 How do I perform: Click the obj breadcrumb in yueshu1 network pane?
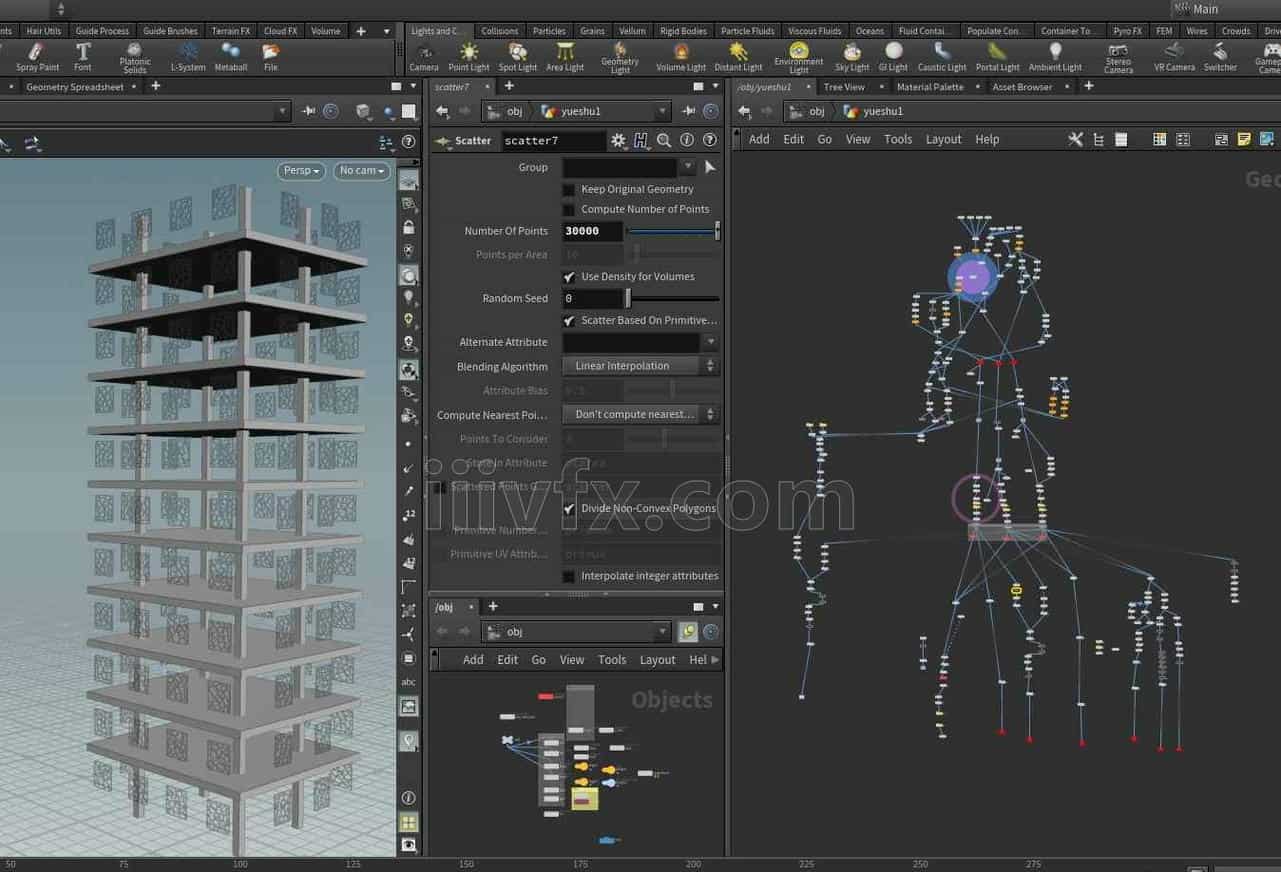pos(817,111)
